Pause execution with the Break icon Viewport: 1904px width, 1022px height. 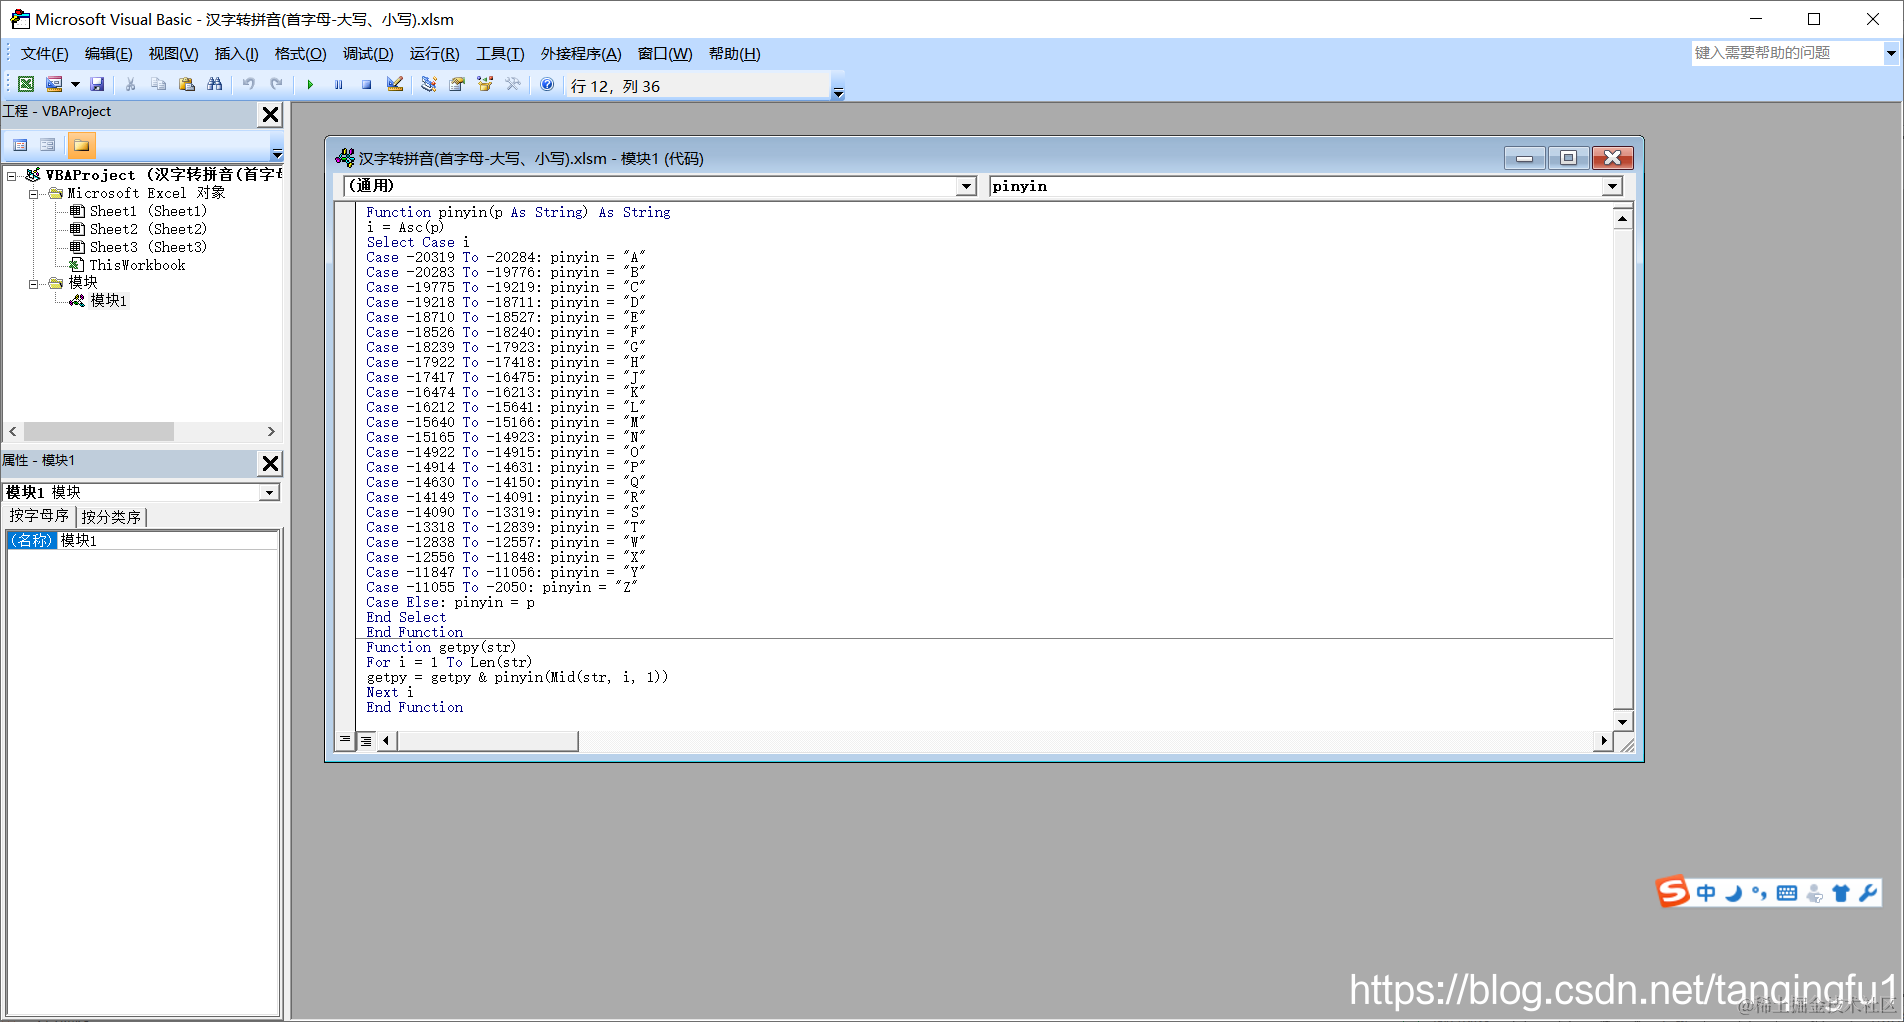(x=338, y=85)
